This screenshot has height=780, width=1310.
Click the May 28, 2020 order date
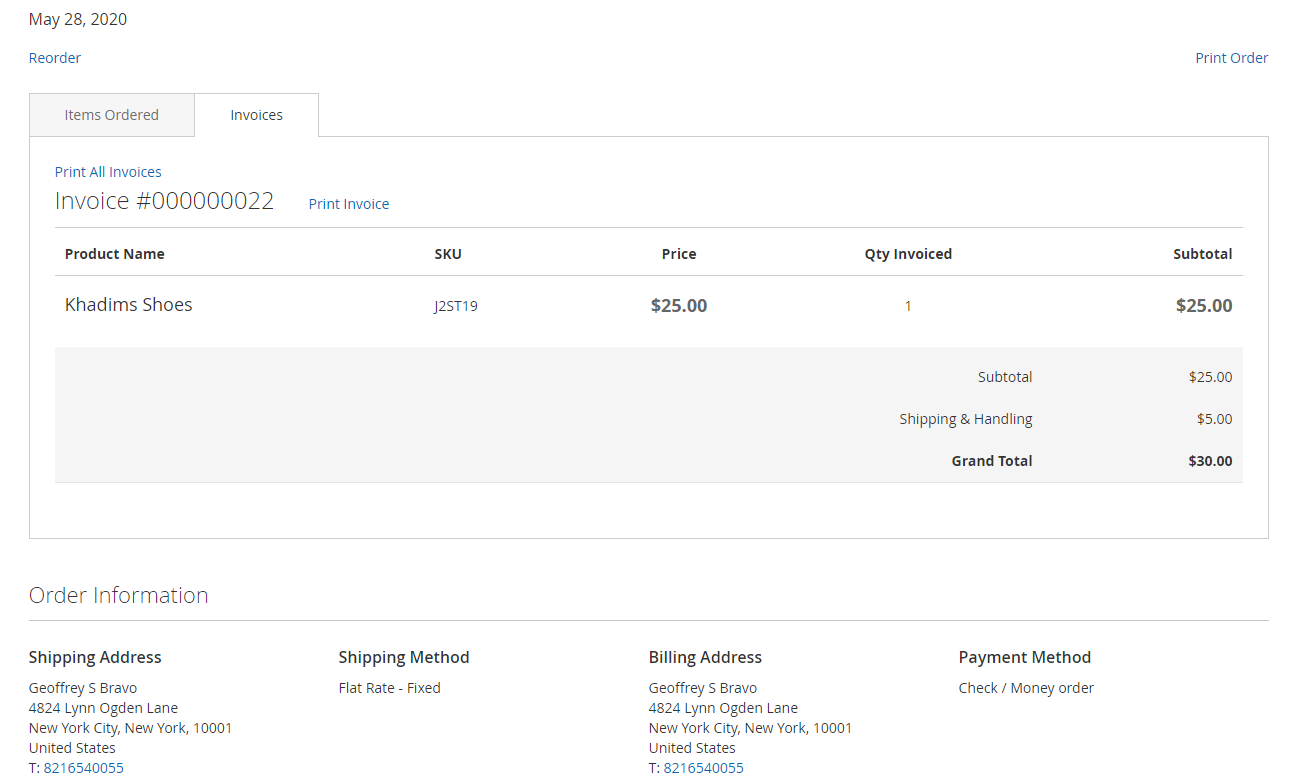pyautogui.click(x=78, y=19)
